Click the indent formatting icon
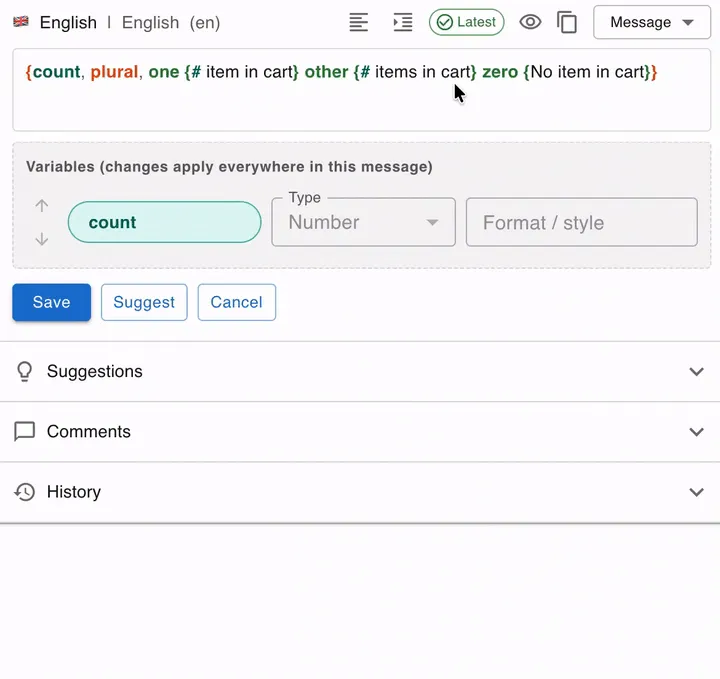The image size is (720, 679). click(403, 22)
